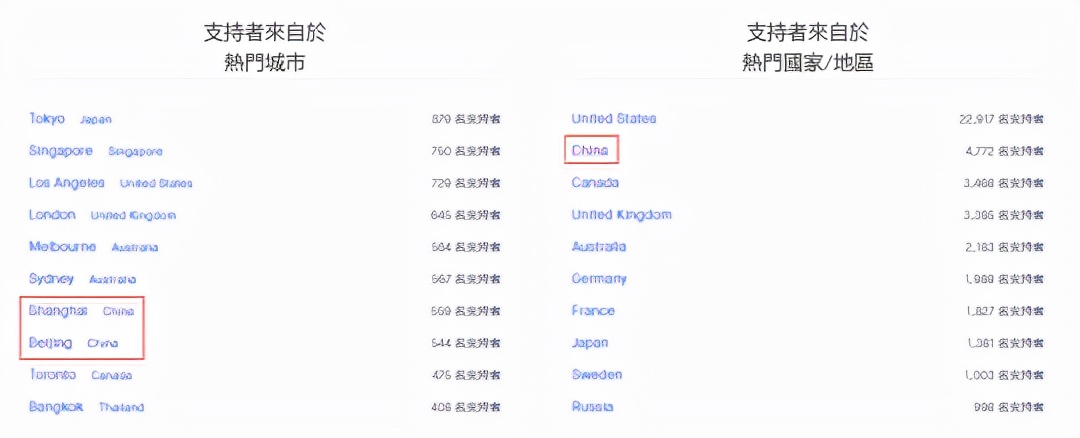Open the Sweden country link

pyautogui.click(x=597, y=375)
